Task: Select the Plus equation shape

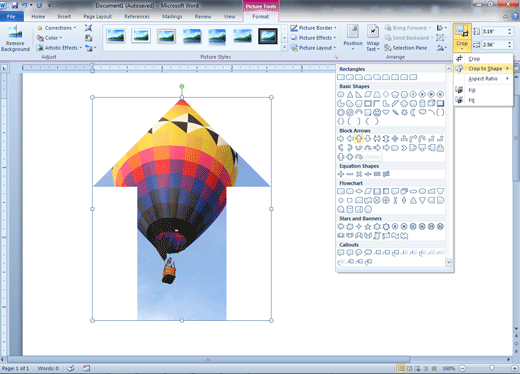Action: (341, 174)
